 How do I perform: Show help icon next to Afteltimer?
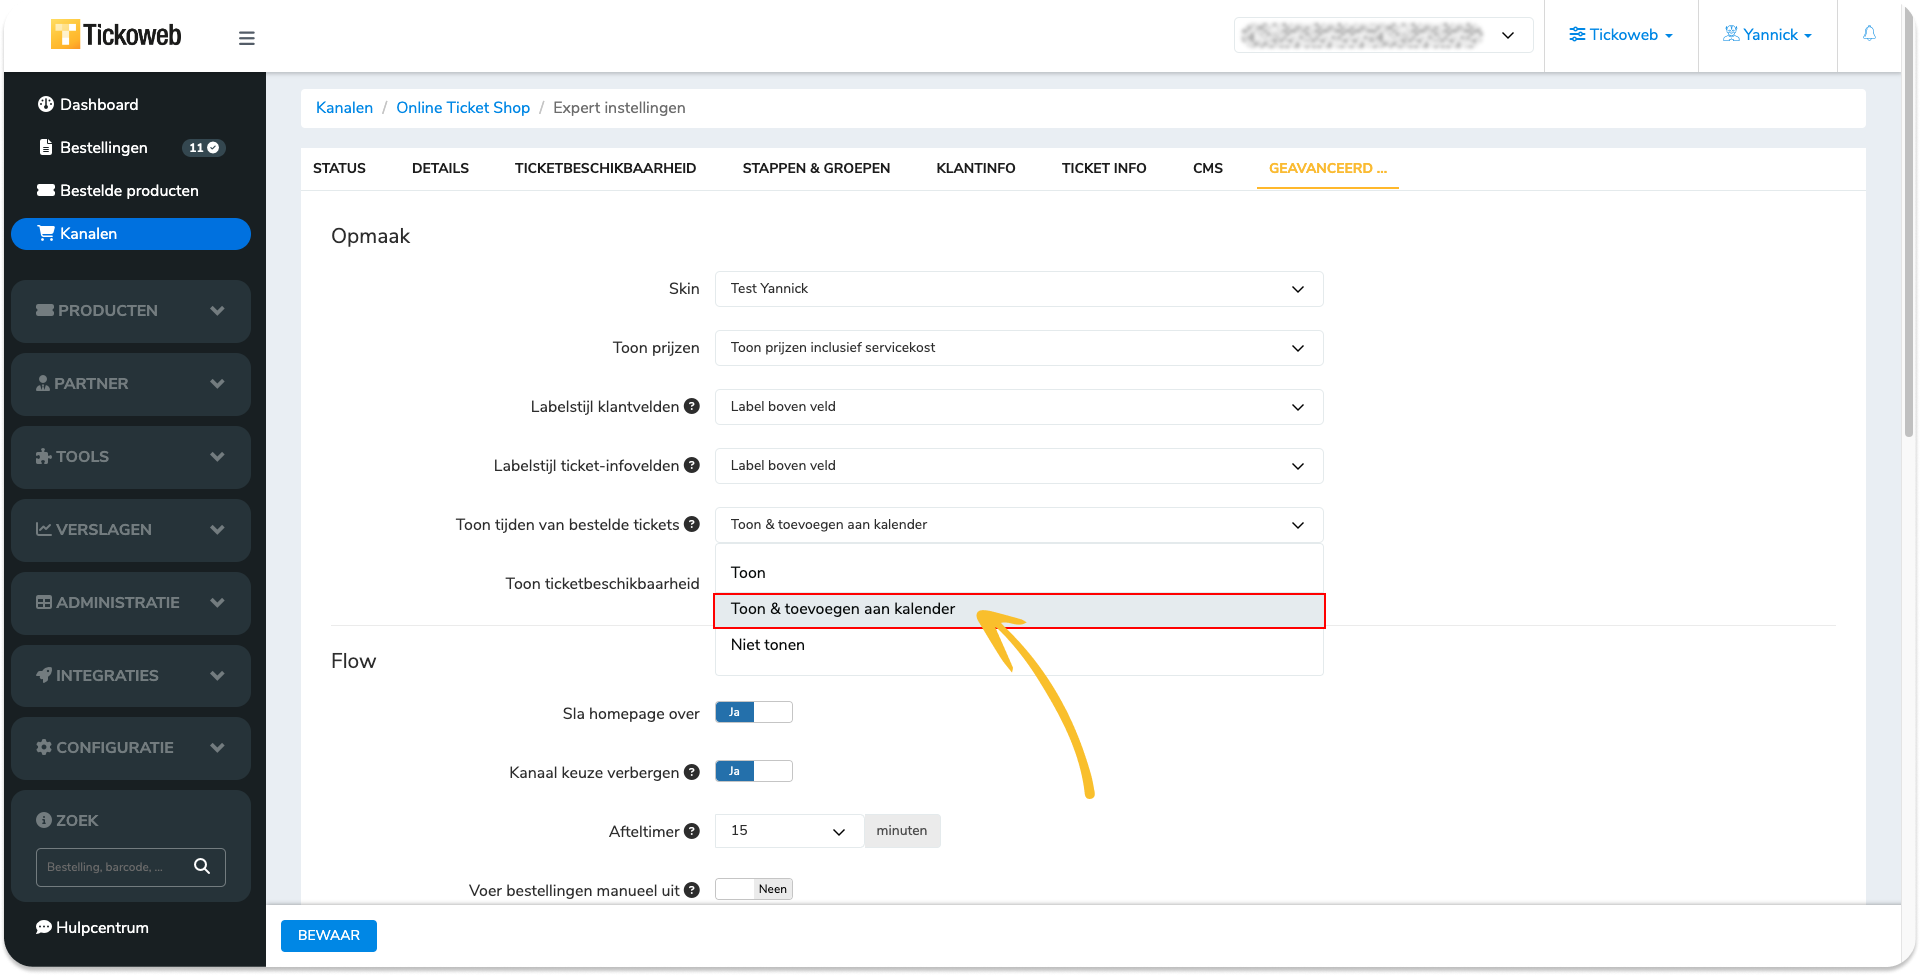click(692, 831)
